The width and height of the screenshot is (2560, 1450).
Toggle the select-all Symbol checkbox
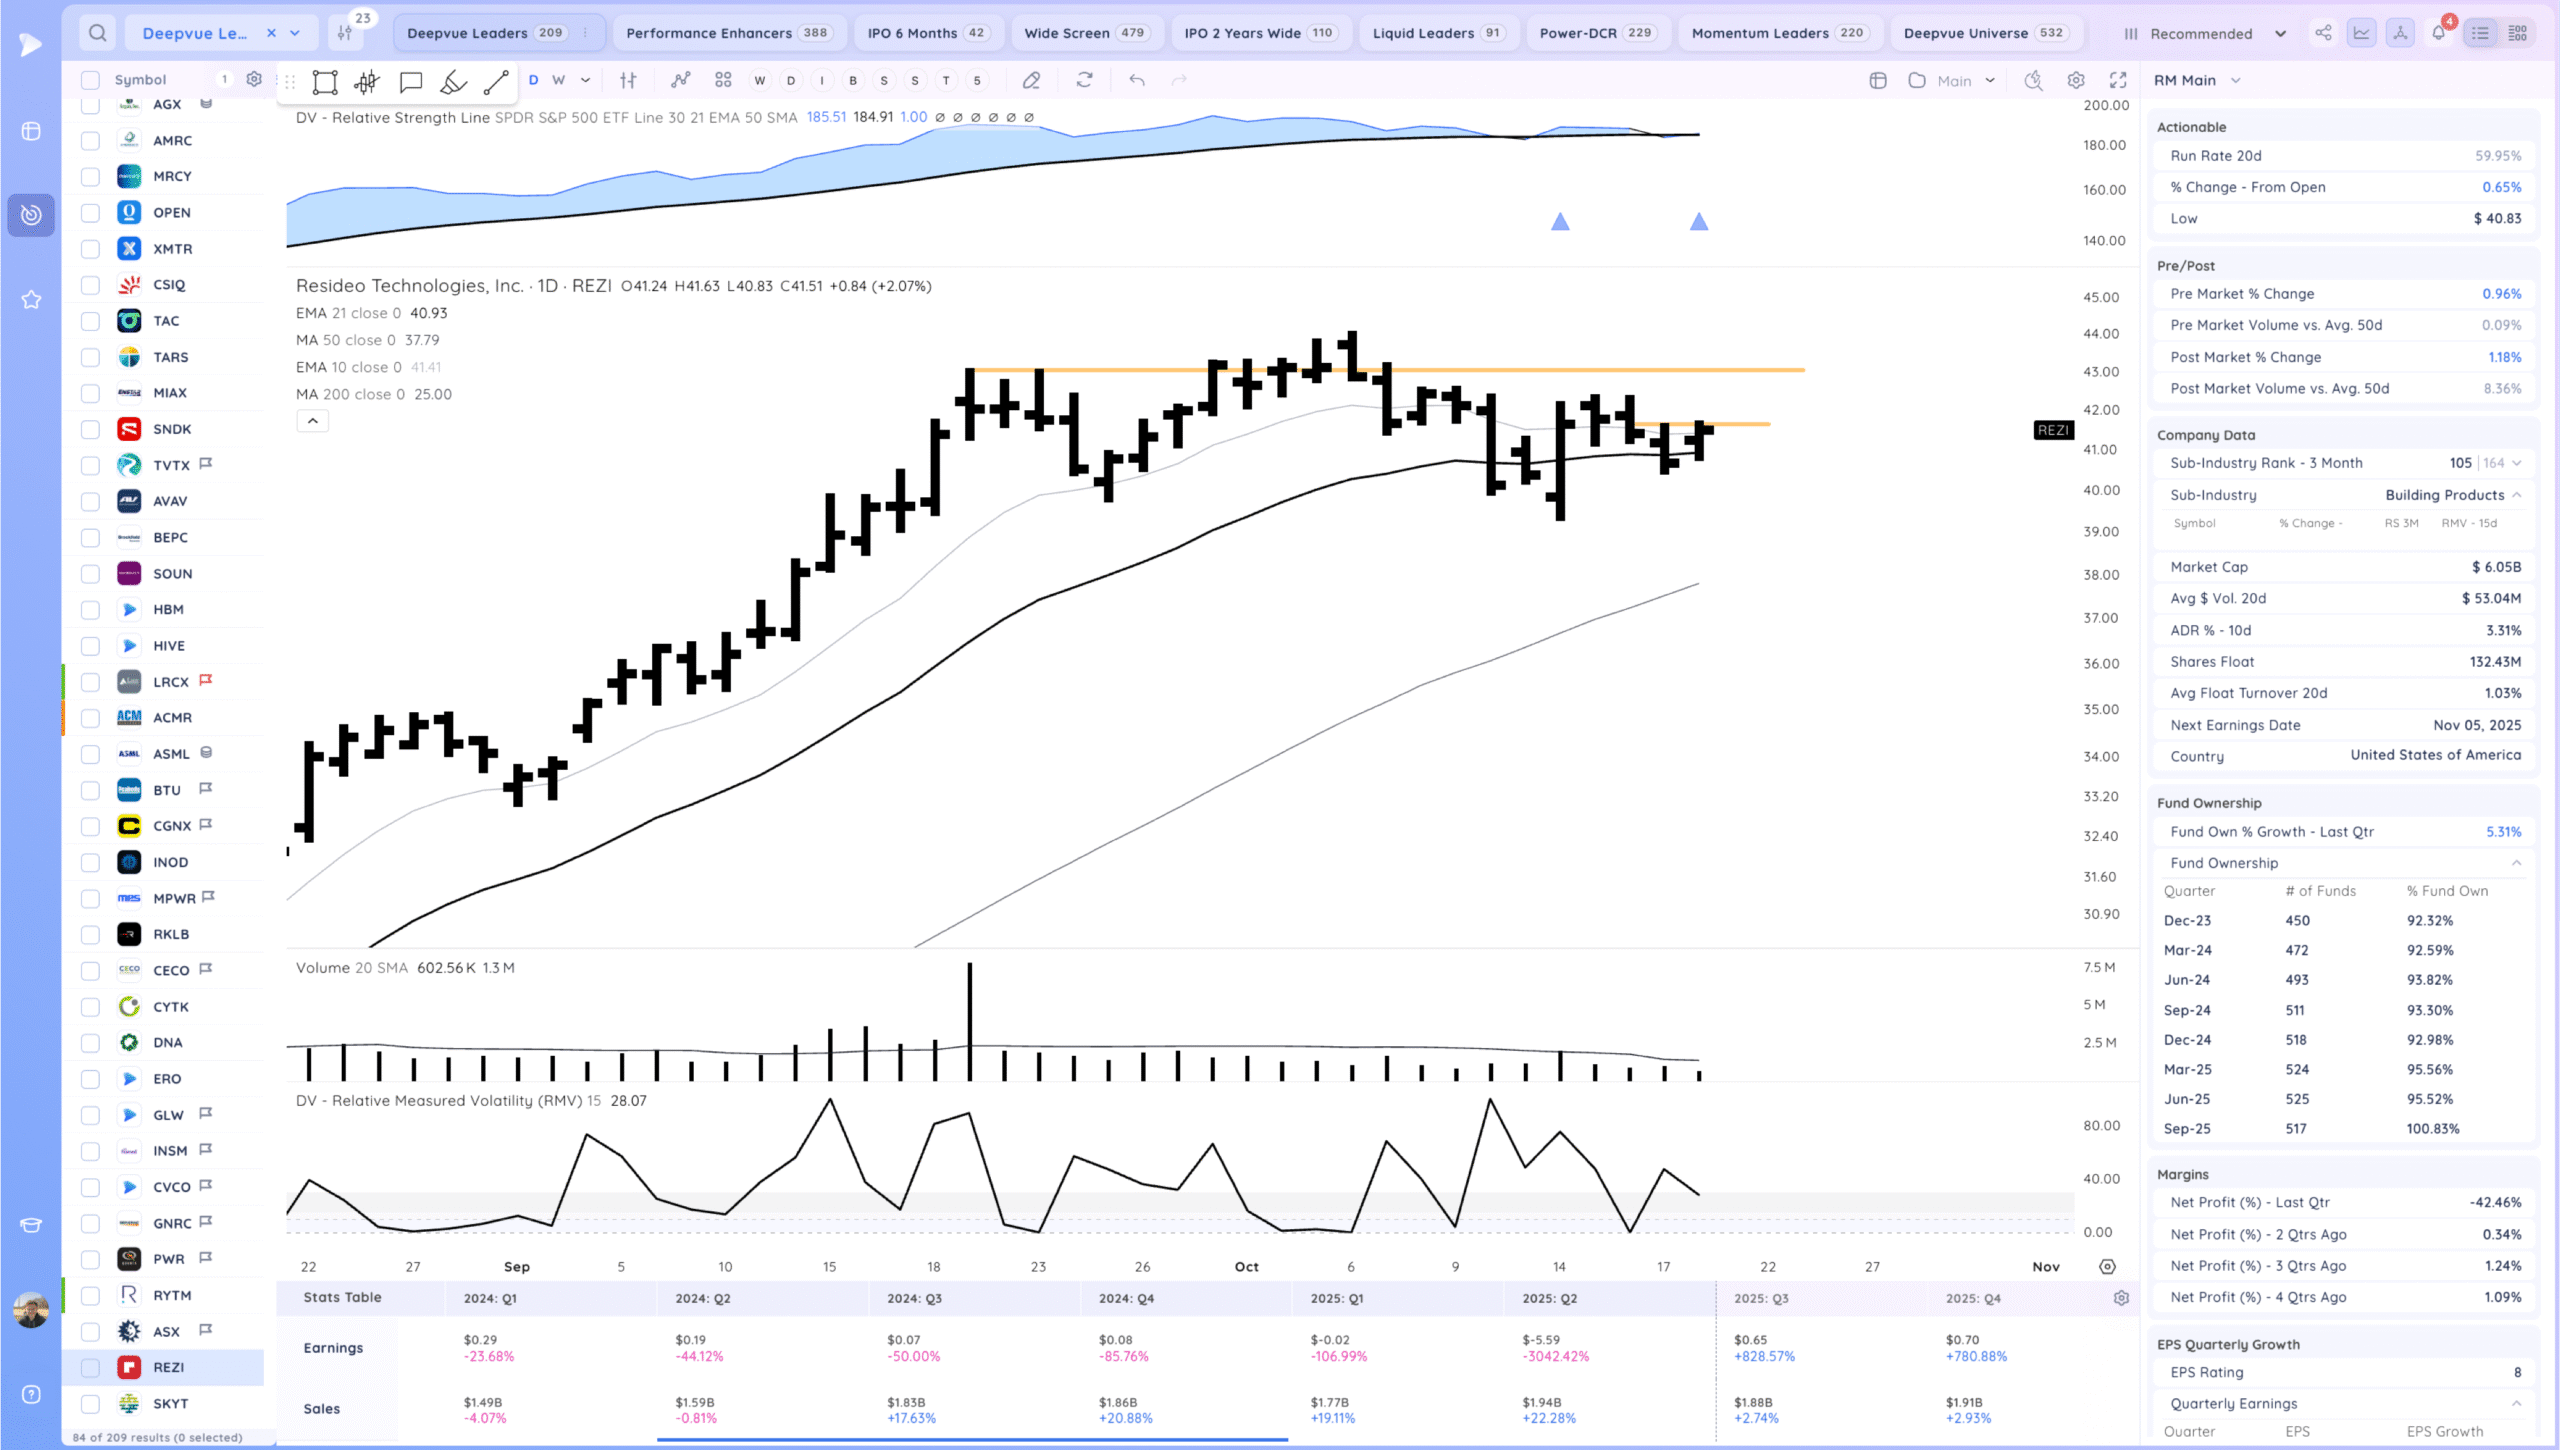point(90,80)
